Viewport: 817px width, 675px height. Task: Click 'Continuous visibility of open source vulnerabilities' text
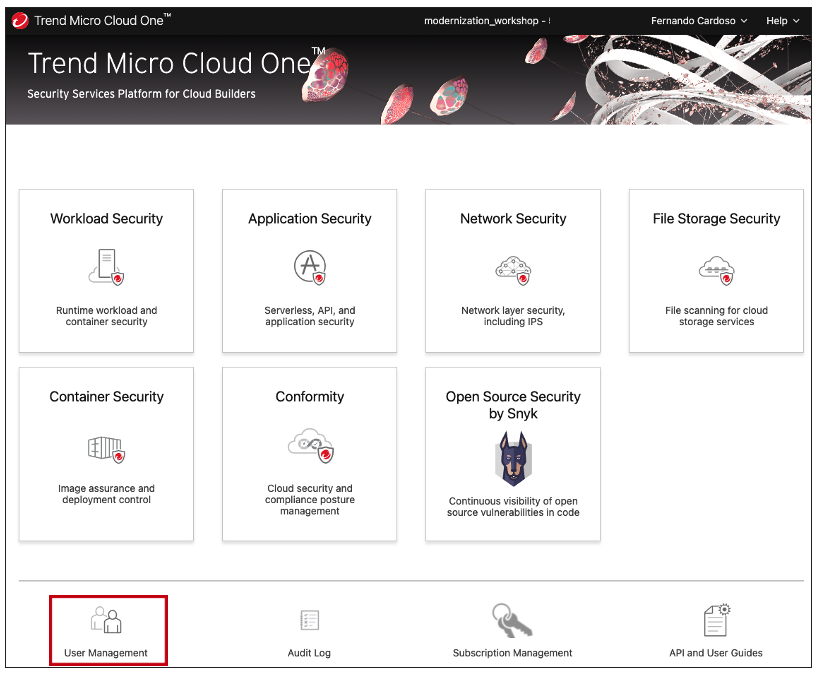pyautogui.click(x=513, y=507)
